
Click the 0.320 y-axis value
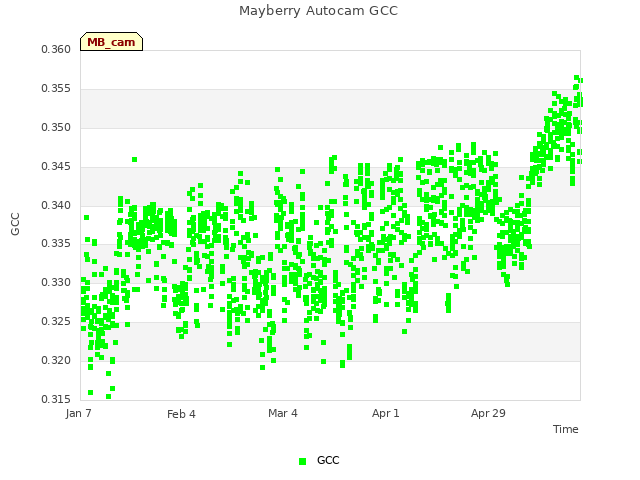point(56,360)
